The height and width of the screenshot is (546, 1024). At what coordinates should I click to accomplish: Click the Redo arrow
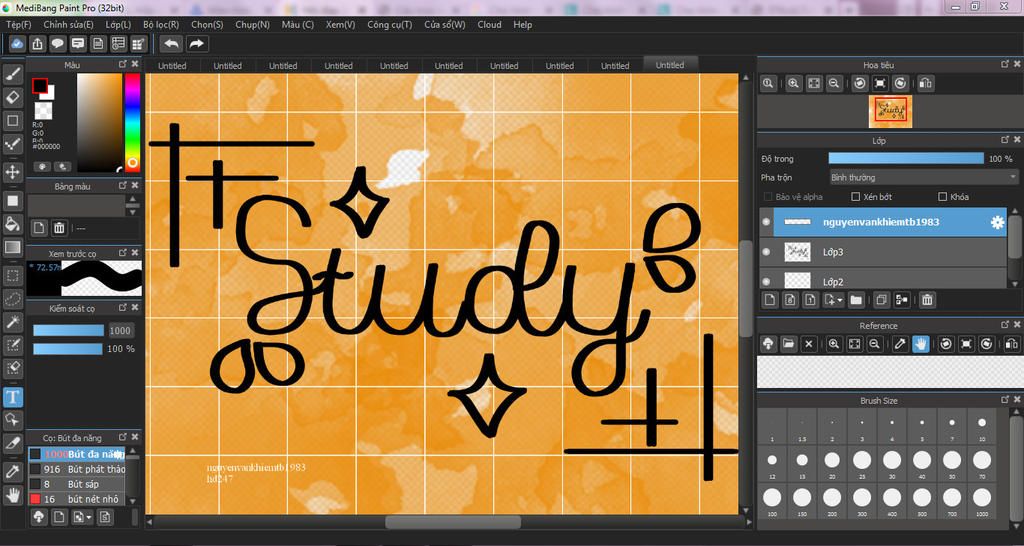coord(196,44)
